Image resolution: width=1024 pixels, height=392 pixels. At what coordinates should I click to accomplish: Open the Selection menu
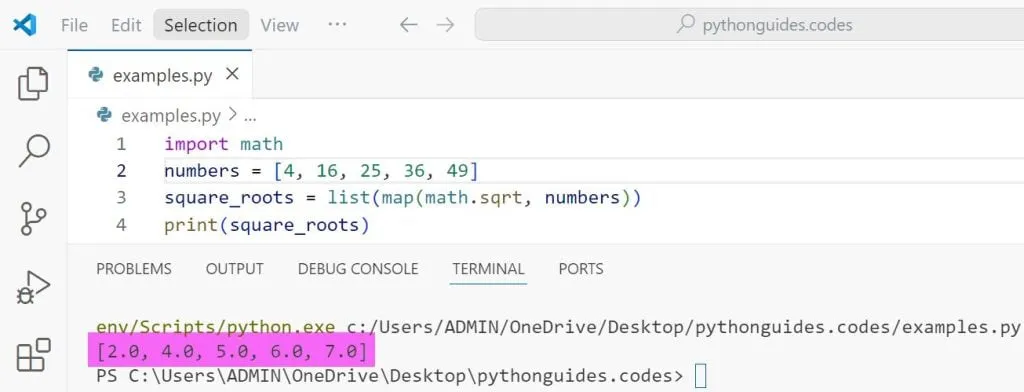click(200, 25)
